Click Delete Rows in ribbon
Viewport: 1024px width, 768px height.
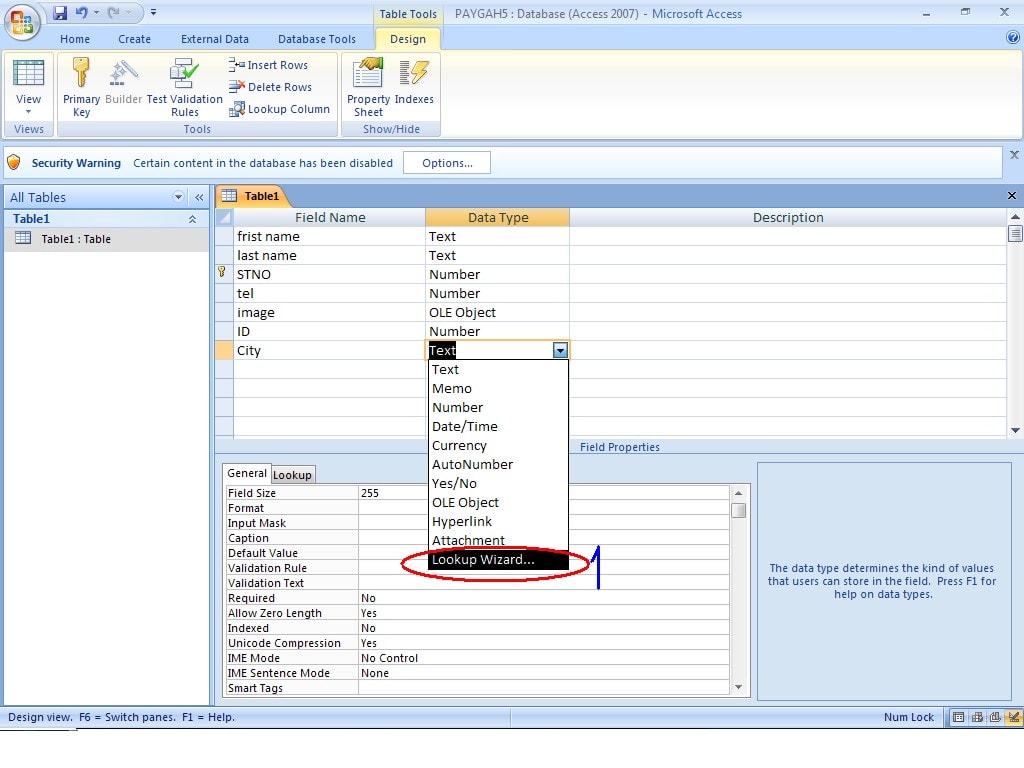pos(270,87)
